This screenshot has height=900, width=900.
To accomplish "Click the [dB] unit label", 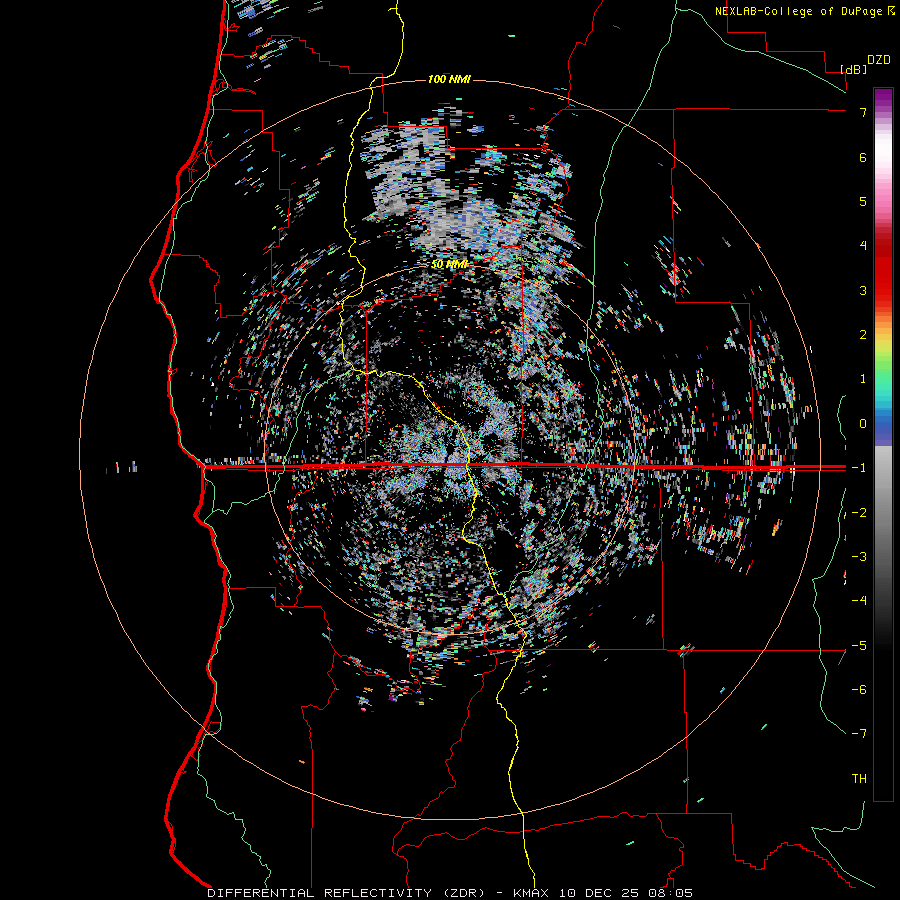I will pyautogui.click(x=853, y=69).
